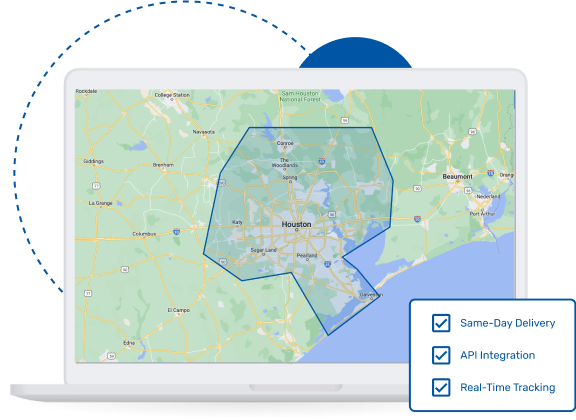576x420 pixels.
Task: Click the API Integration label text
Action: (x=497, y=355)
